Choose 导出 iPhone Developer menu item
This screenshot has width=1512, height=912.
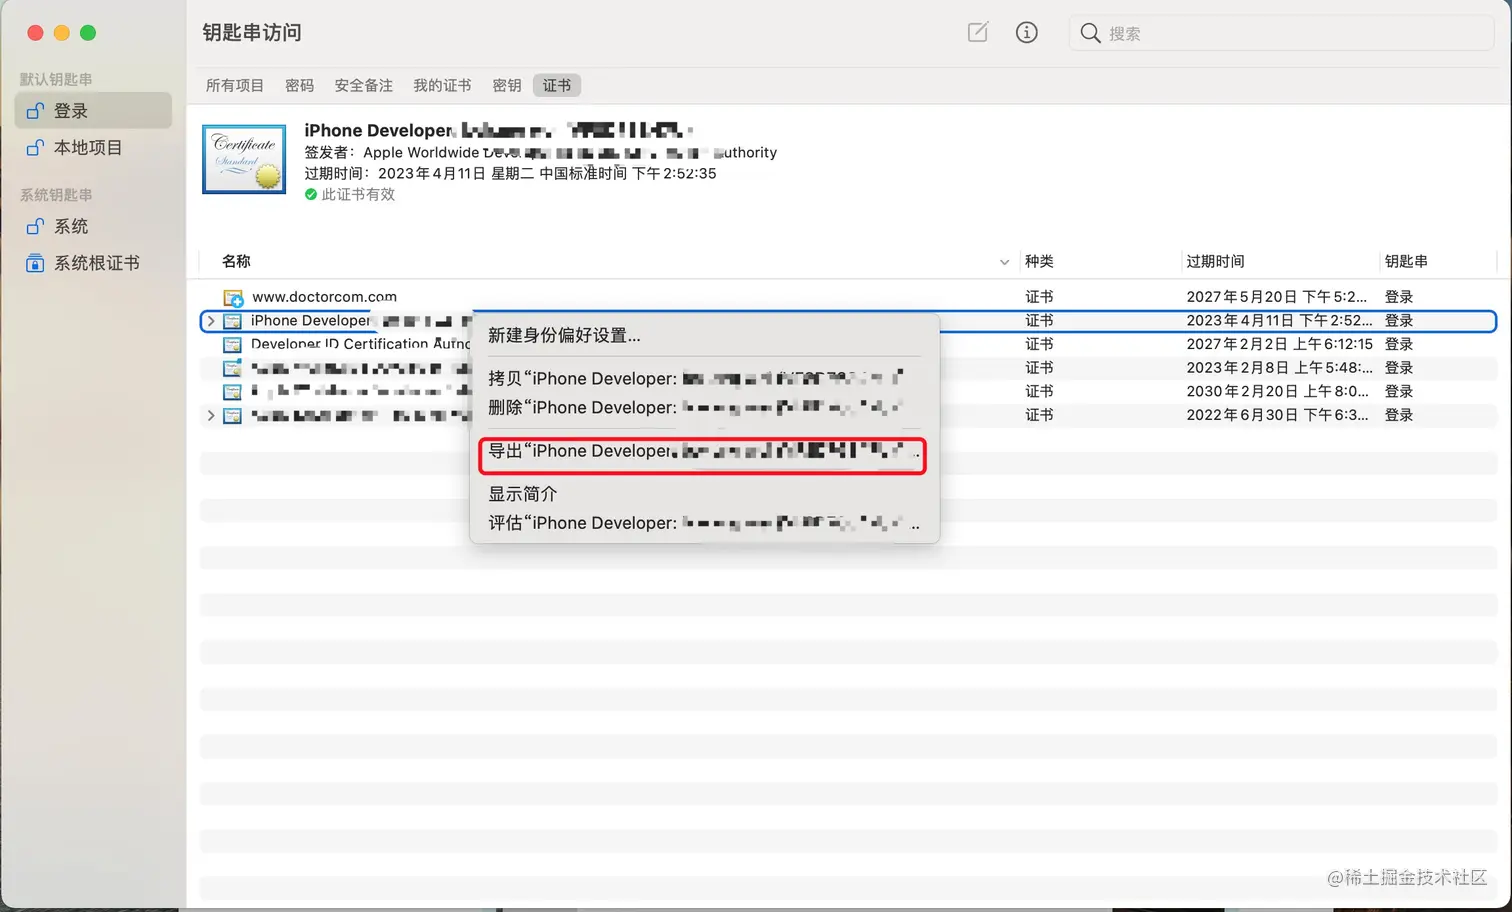(704, 451)
